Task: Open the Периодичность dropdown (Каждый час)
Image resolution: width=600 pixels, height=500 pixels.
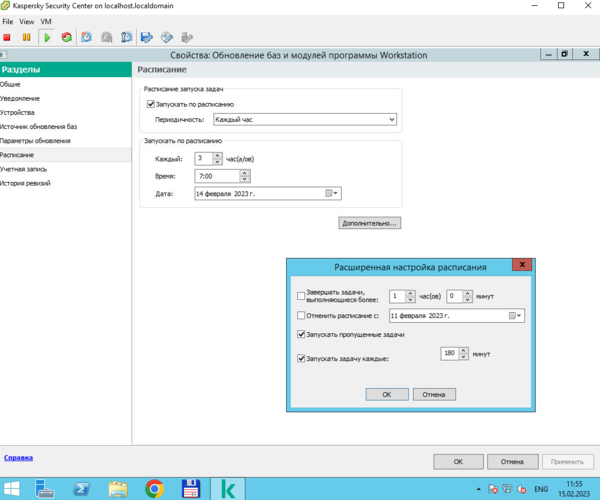Action: point(305,119)
